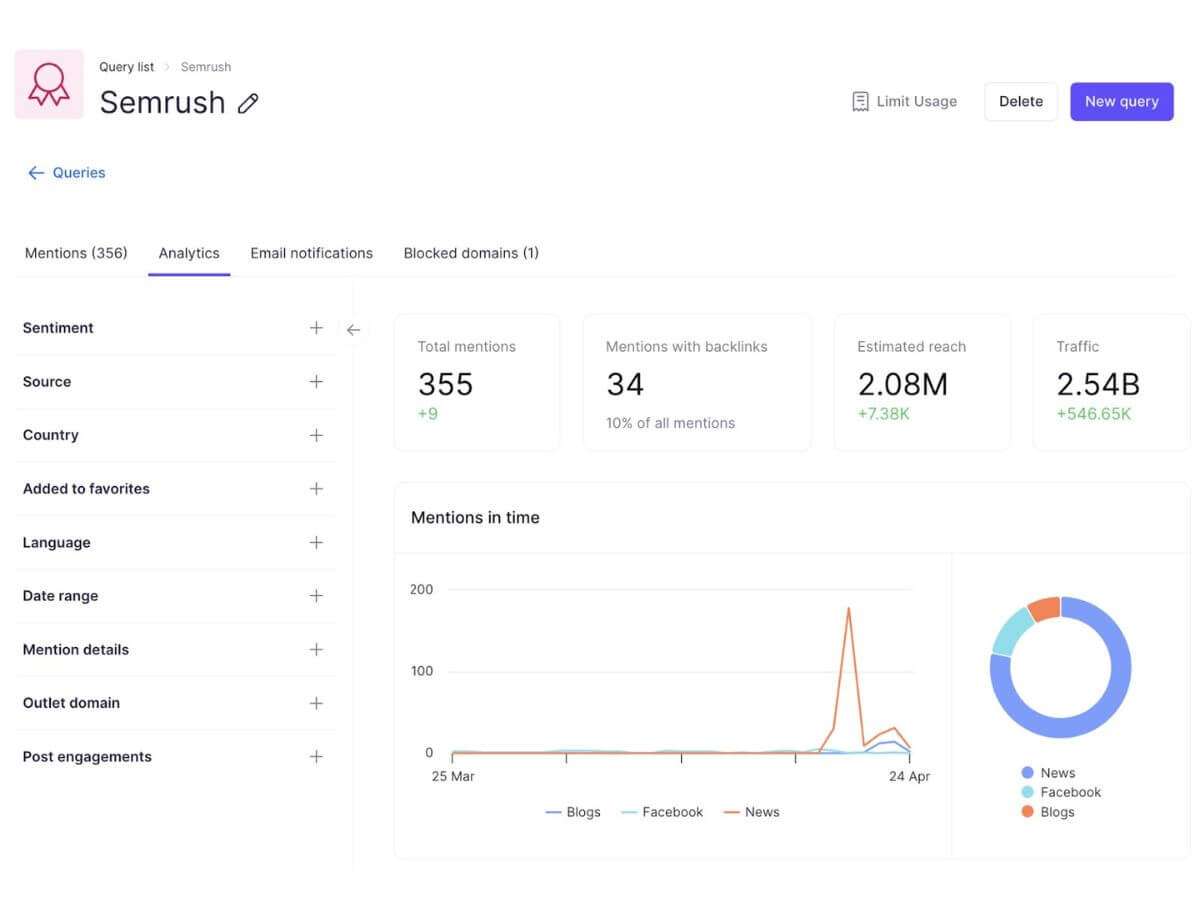Click the pink query badge icon in header

pos(48,83)
